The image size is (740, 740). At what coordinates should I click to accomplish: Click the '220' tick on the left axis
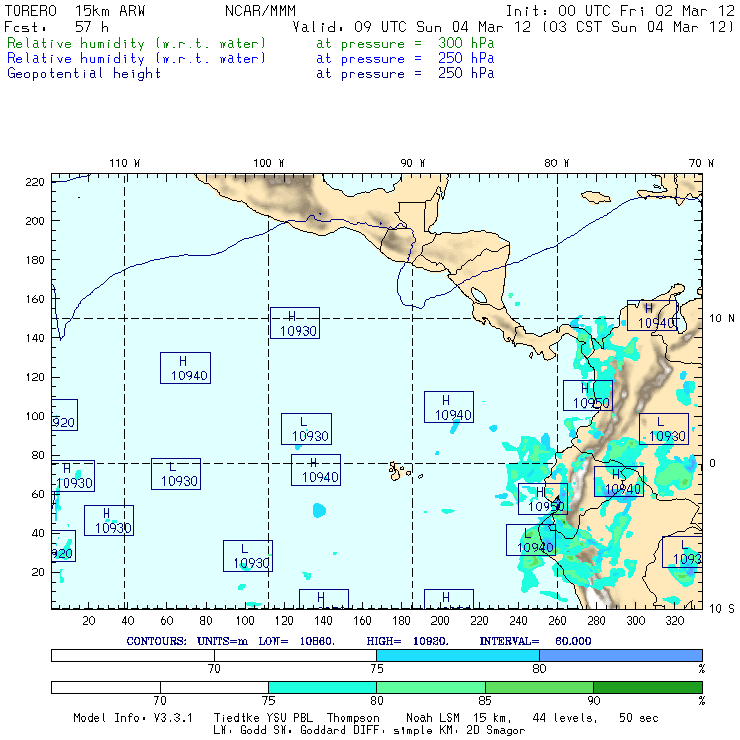click(x=35, y=182)
